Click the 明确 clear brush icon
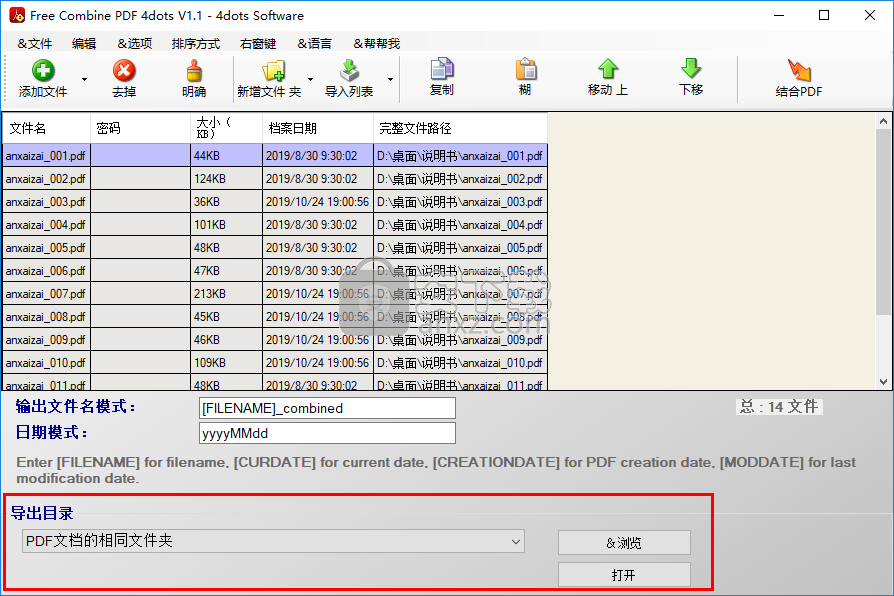 point(194,71)
